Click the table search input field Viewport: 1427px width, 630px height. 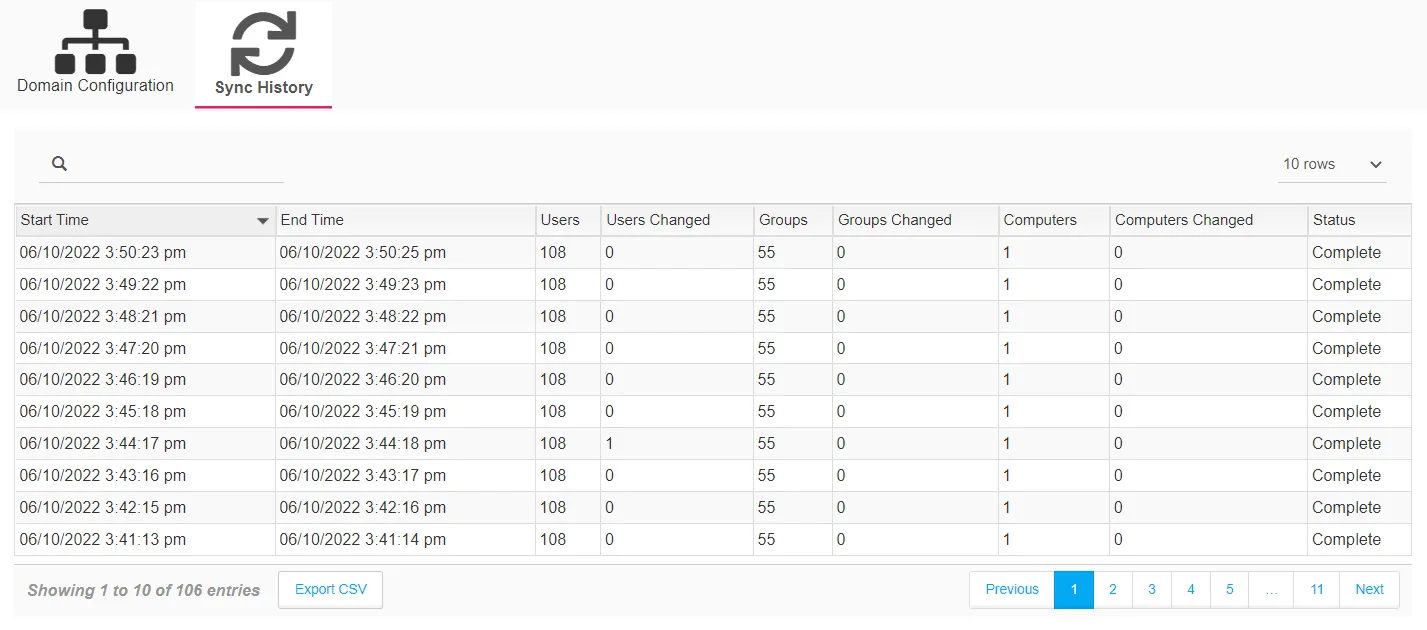coord(161,164)
